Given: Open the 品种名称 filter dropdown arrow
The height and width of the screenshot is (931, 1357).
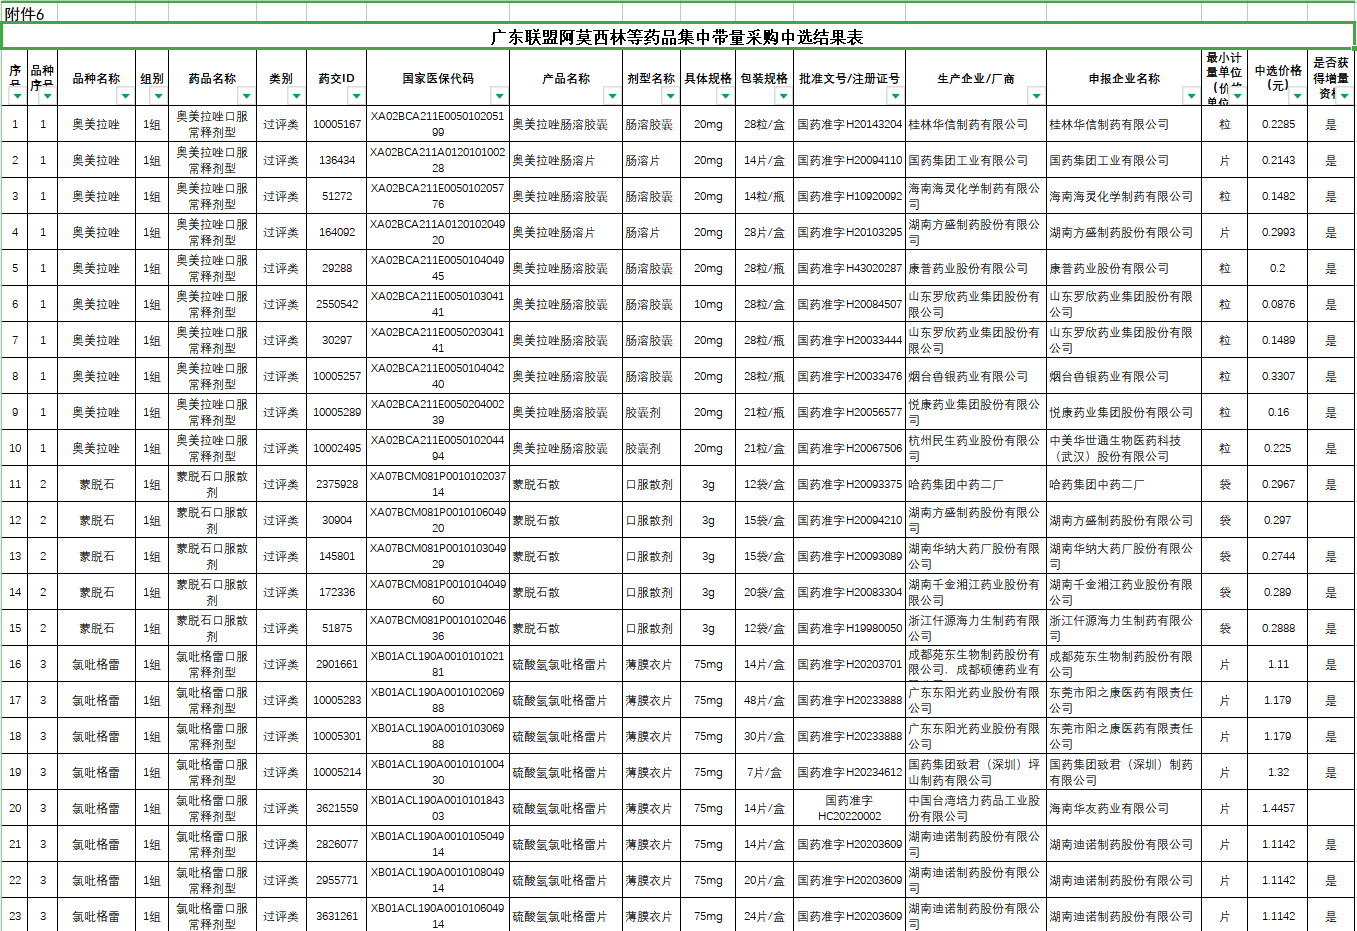Looking at the screenshot, I should point(125,96).
